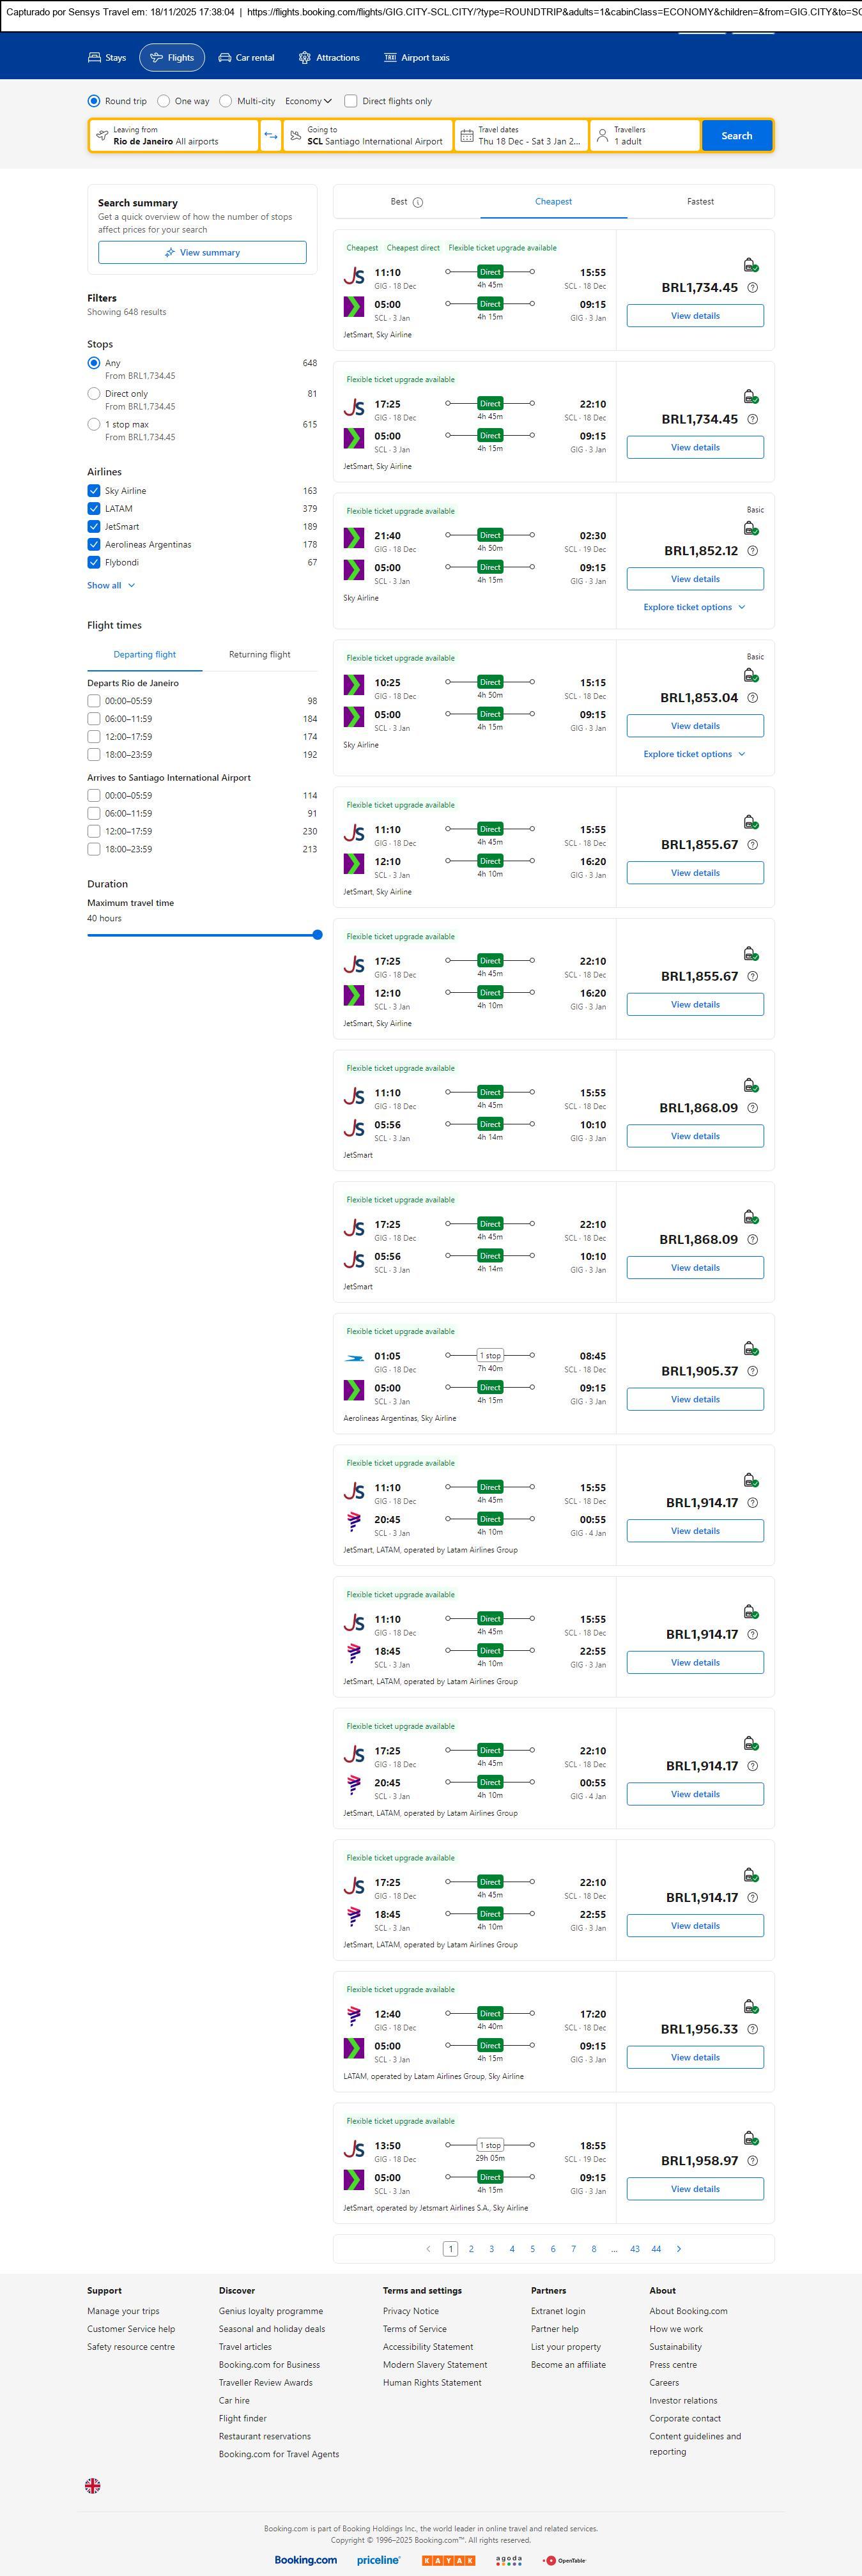The height and width of the screenshot is (2576, 862).
Task: Click the View summary button
Action: [202, 253]
